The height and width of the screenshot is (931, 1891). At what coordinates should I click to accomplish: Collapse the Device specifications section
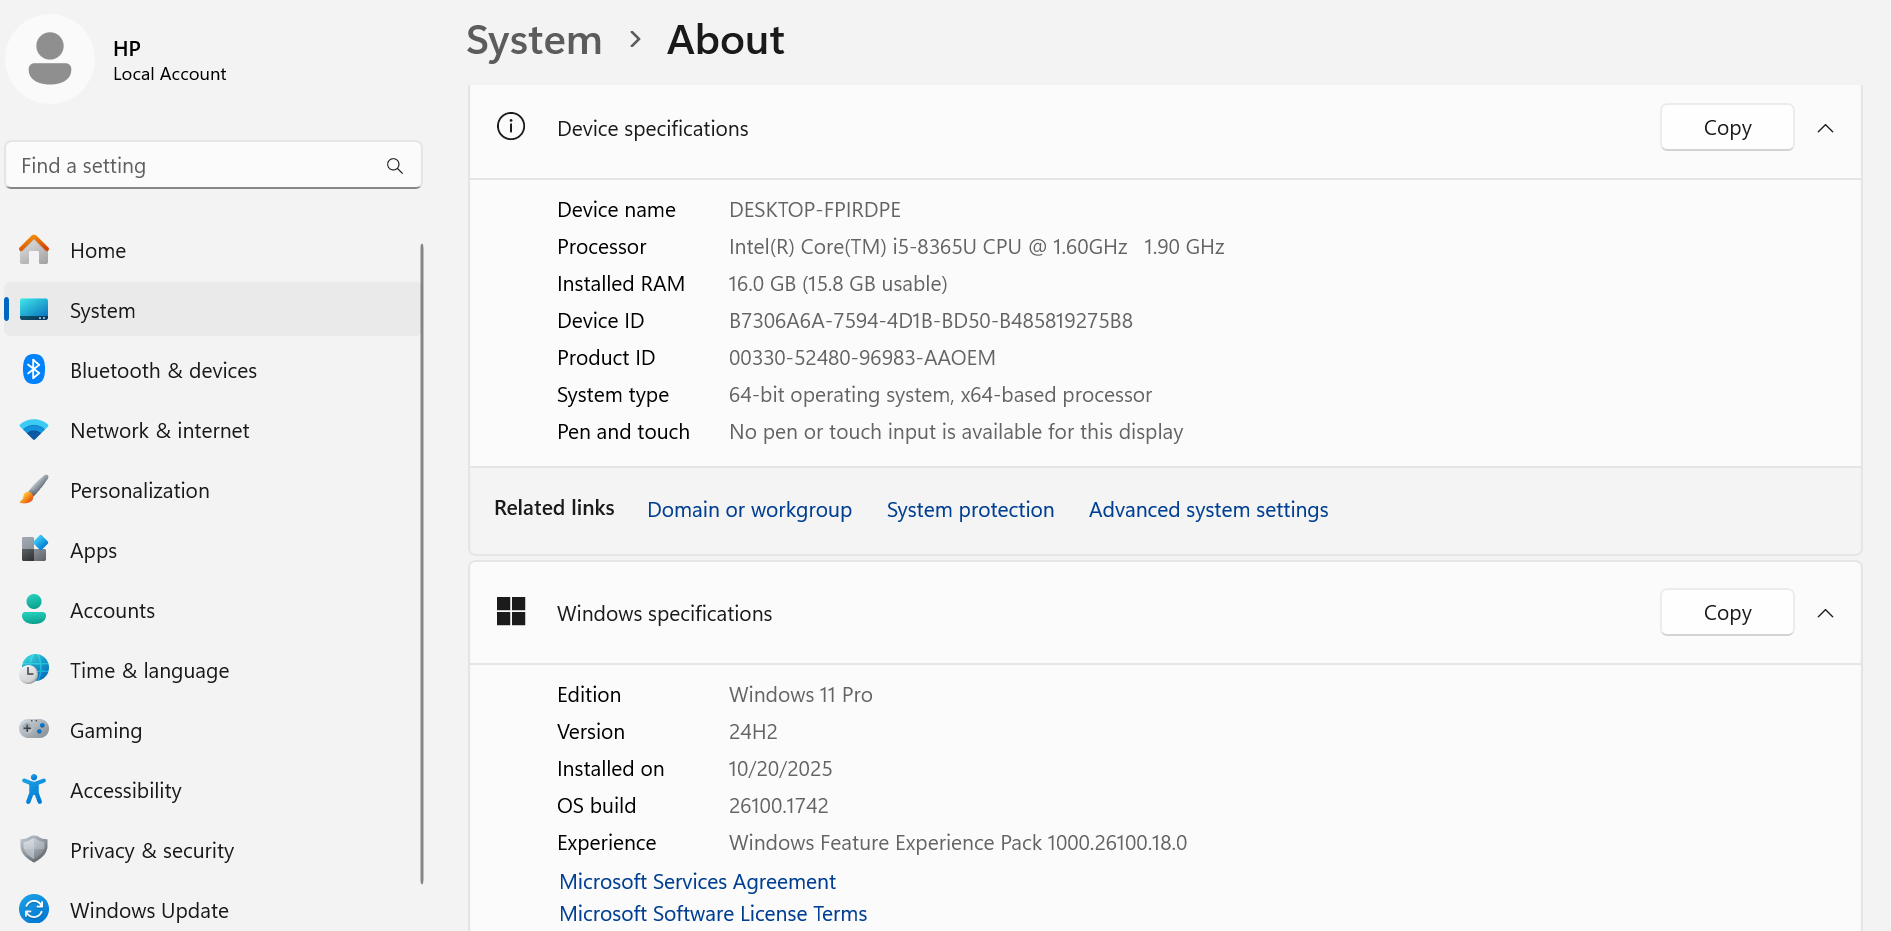pyautogui.click(x=1825, y=128)
